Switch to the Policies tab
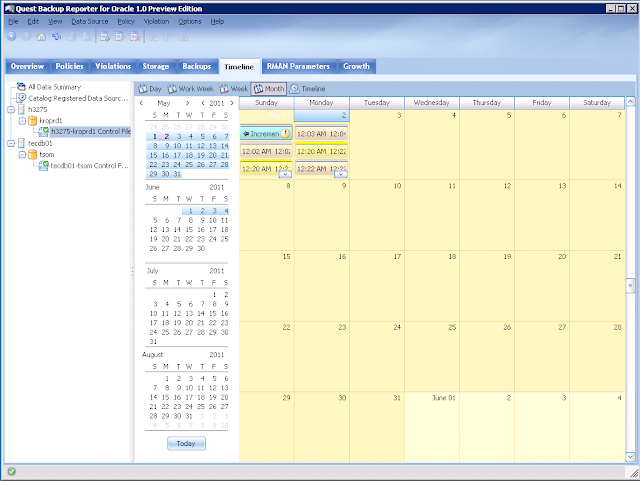This screenshot has width=640, height=481. (69, 66)
